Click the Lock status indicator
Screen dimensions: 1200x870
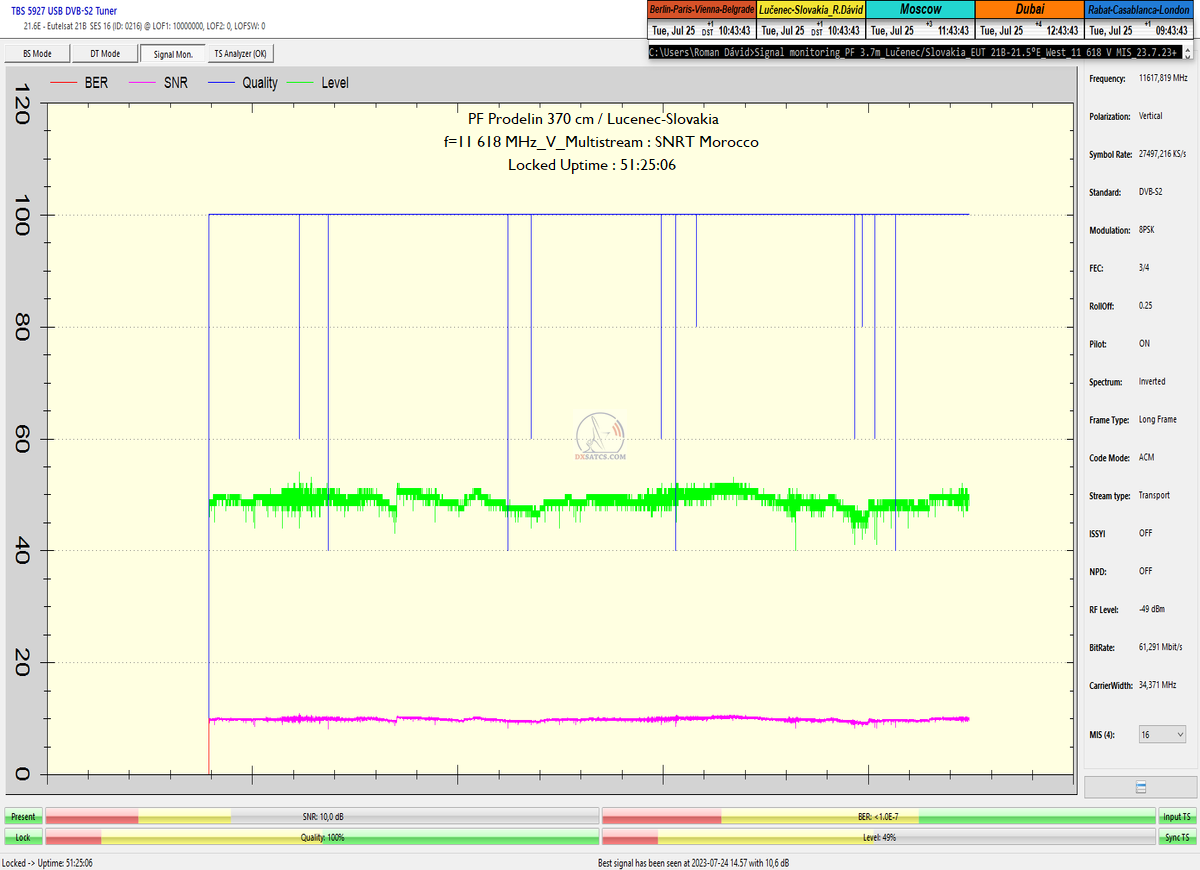pos(22,837)
